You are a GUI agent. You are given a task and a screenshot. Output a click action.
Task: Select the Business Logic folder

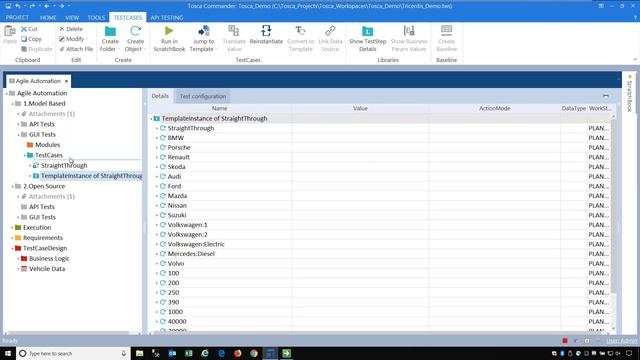click(49, 258)
